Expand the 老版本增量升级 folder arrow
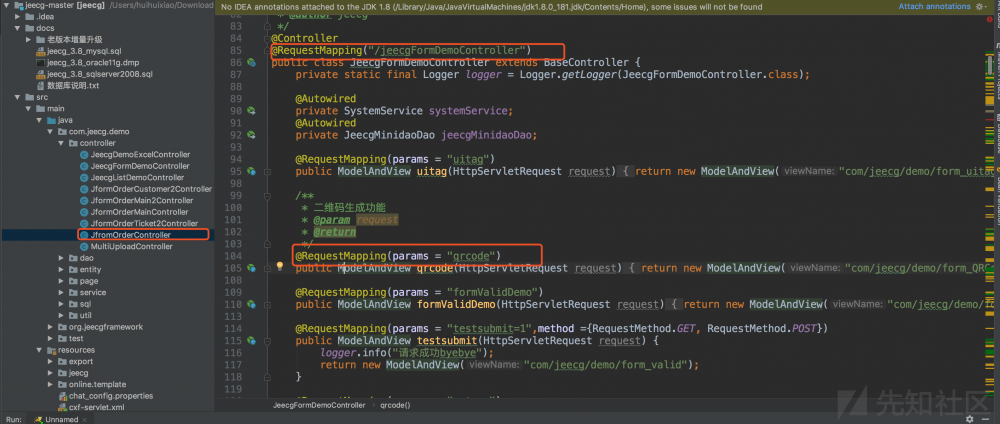Viewport: 1000px width, 424px height. [x=29, y=40]
